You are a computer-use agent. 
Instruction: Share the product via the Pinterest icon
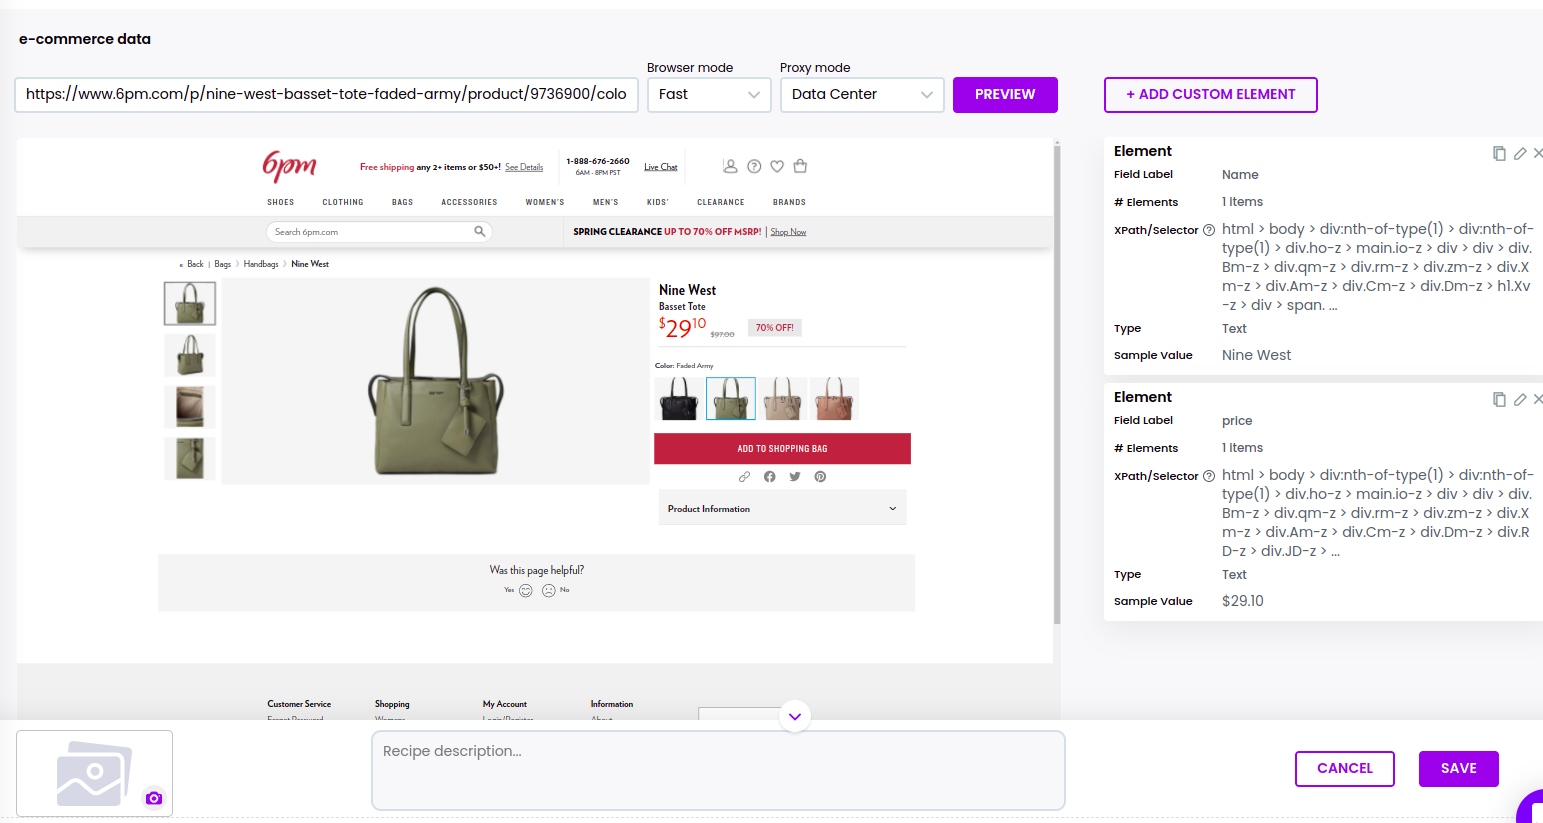[820, 477]
